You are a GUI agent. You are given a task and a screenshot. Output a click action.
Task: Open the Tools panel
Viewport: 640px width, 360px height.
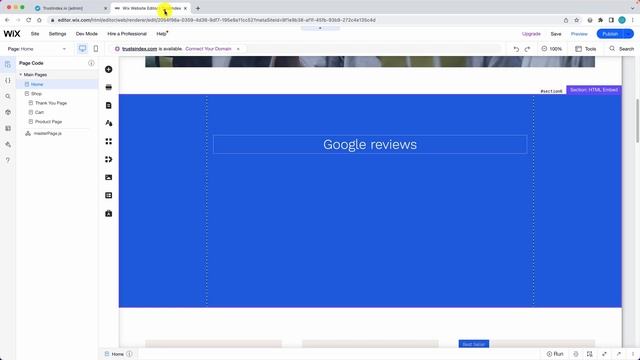pyautogui.click(x=586, y=49)
